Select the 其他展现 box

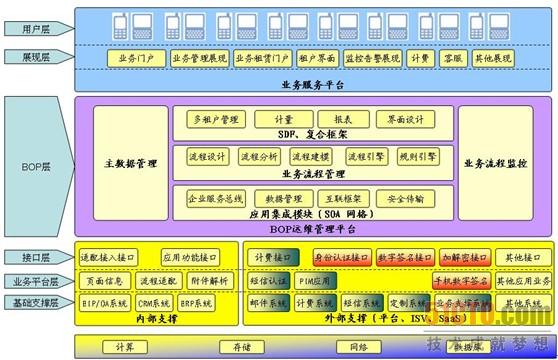click(493, 58)
